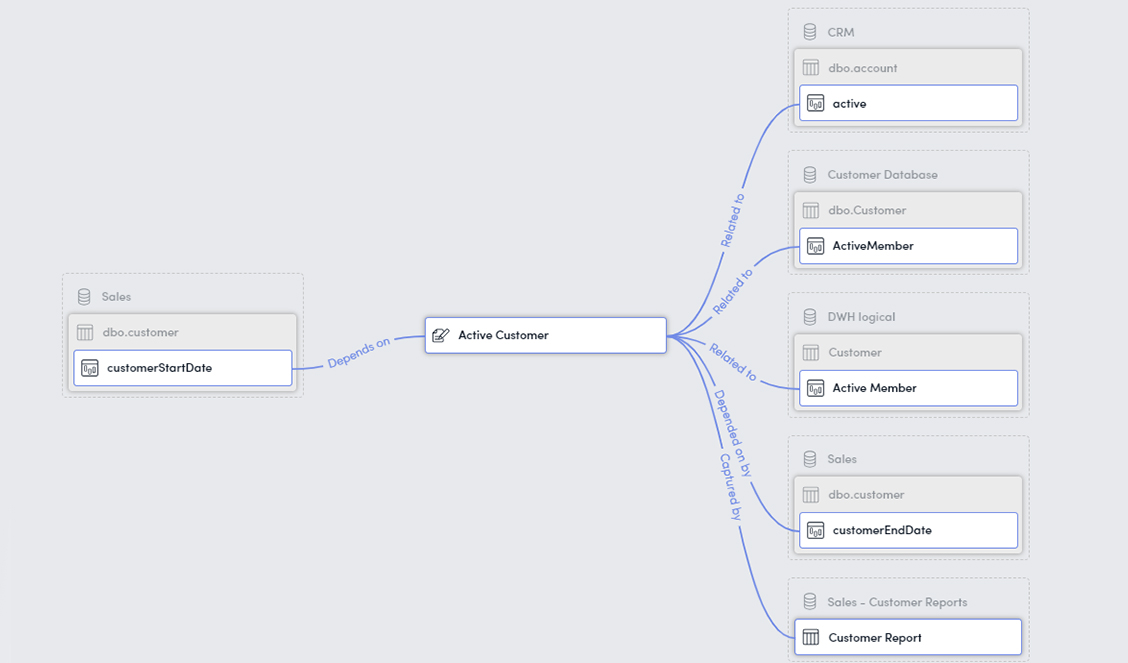Click the column icon beside ActiveMember
The height and width of the screenshot is (663, 1128).
click(x=815, y=246)
